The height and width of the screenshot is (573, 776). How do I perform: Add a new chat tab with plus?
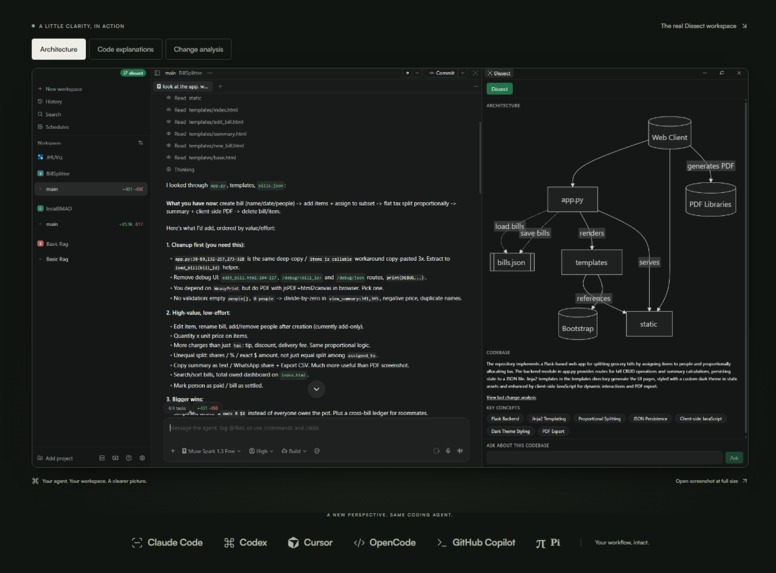(x=220, y=87)
